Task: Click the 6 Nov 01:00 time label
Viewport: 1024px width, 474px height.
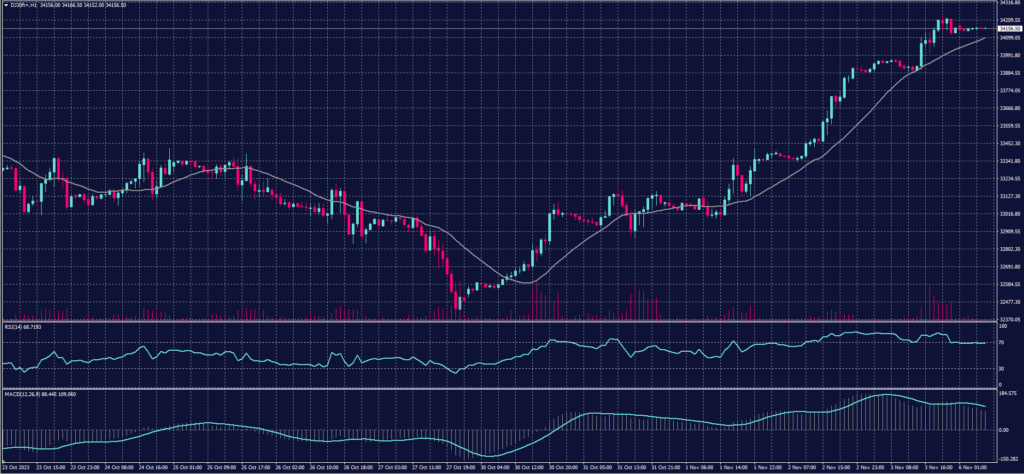Action: (x=972, y=467)
